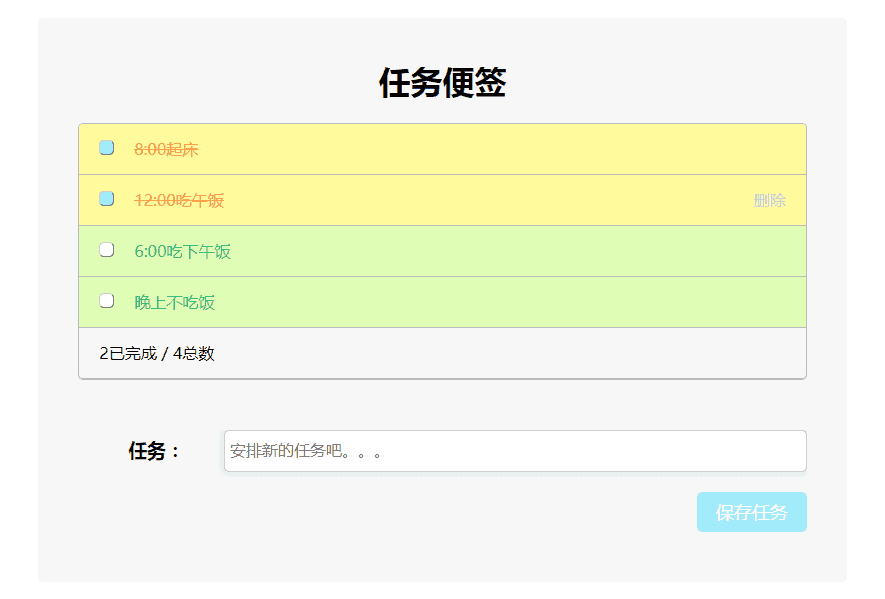Viewport: 885px width, 599px height.
Task: Select the 8:00起床 task text
Action: (x=167, y=150)
